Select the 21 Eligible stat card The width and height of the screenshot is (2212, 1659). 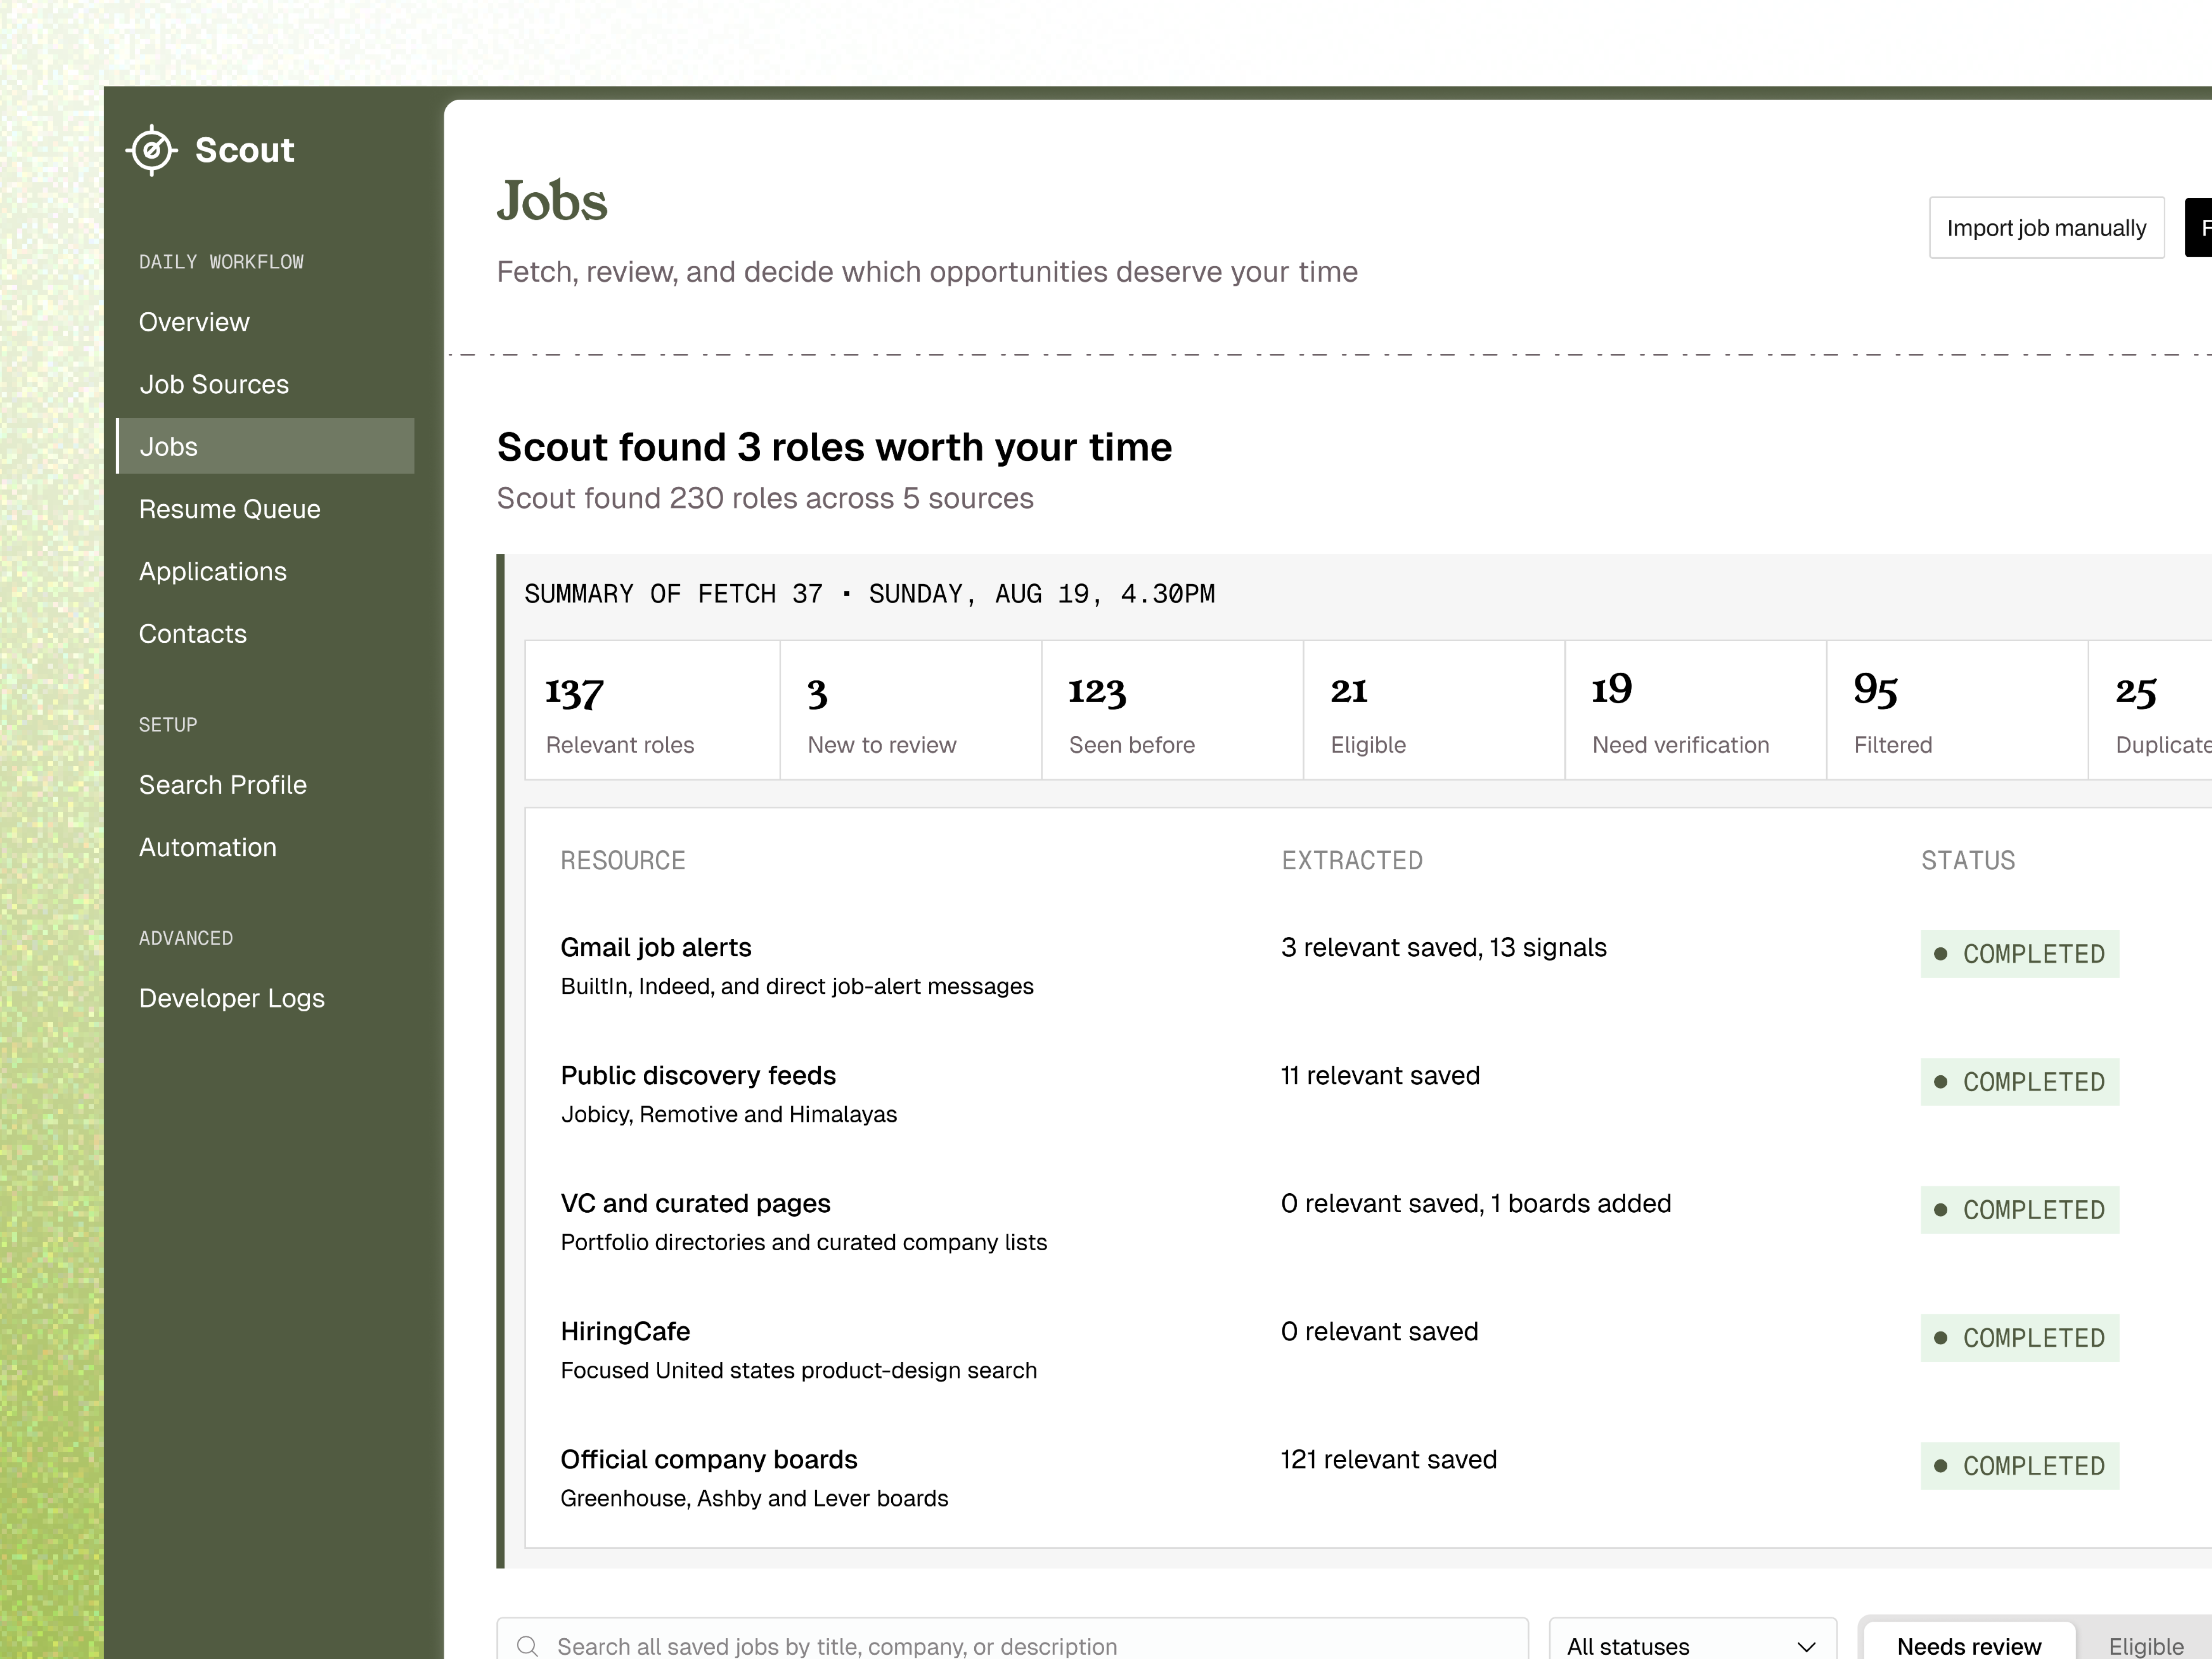(1434, 710)
